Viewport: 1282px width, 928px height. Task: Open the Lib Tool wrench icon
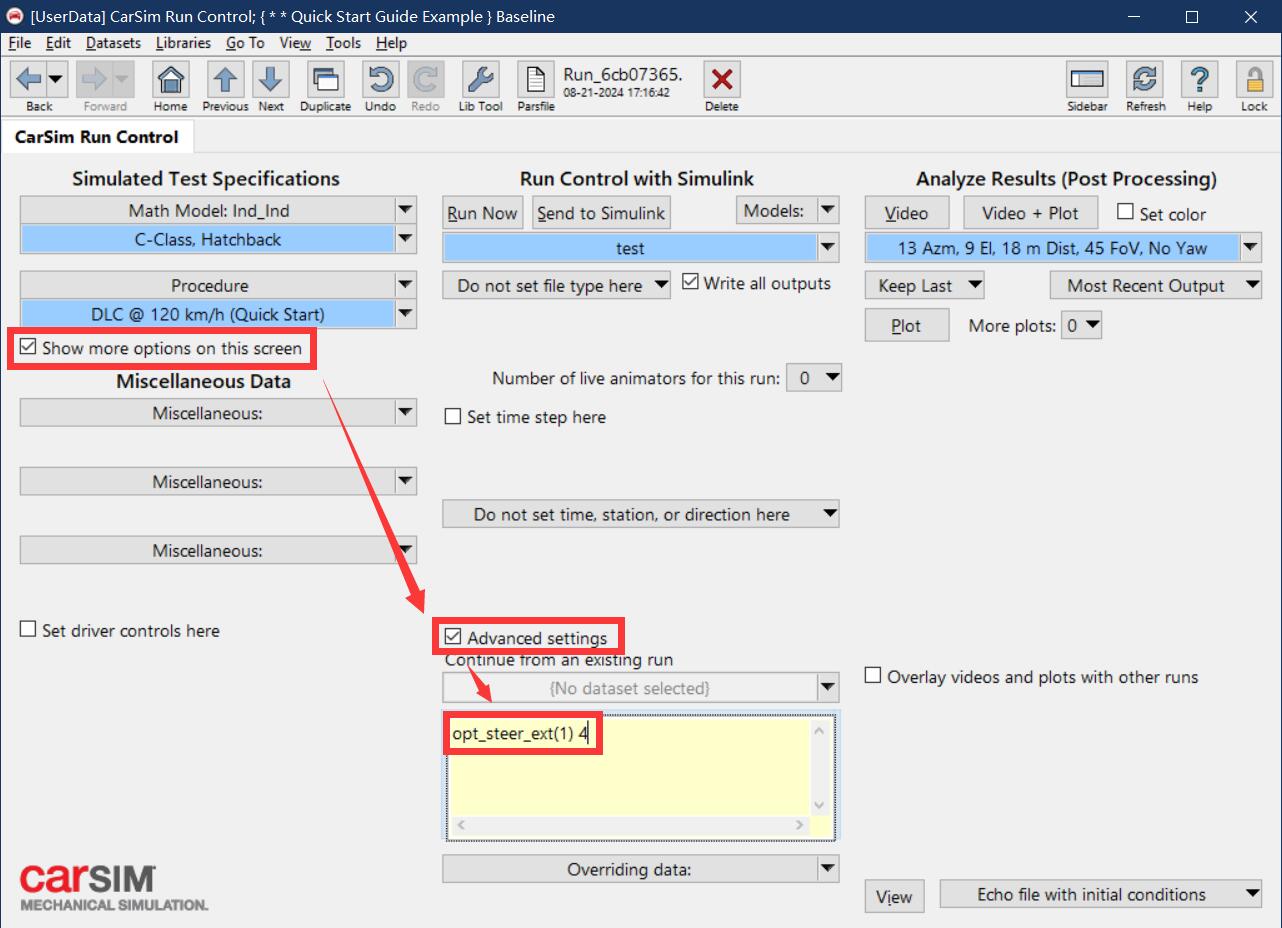click(480, 79)
